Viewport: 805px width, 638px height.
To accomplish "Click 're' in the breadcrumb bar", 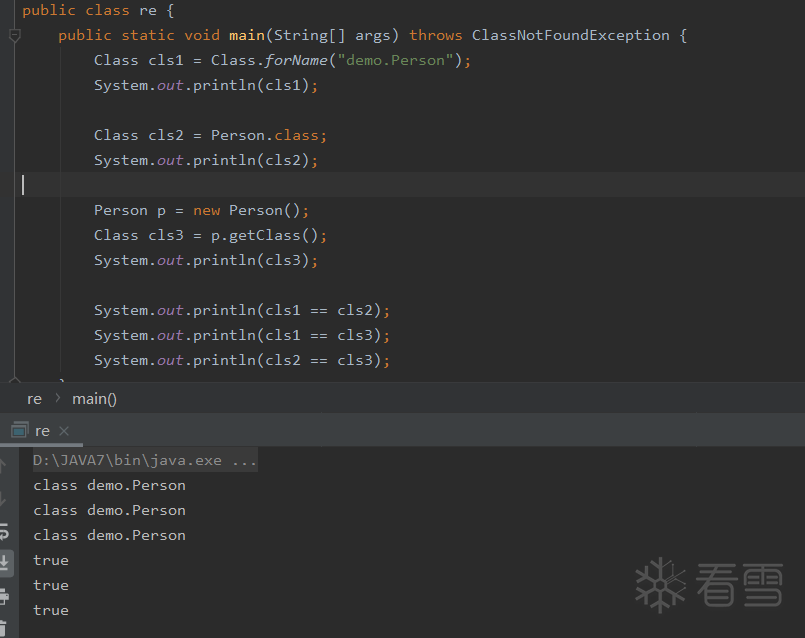I will pyautogui.click(x=34, y=399).
